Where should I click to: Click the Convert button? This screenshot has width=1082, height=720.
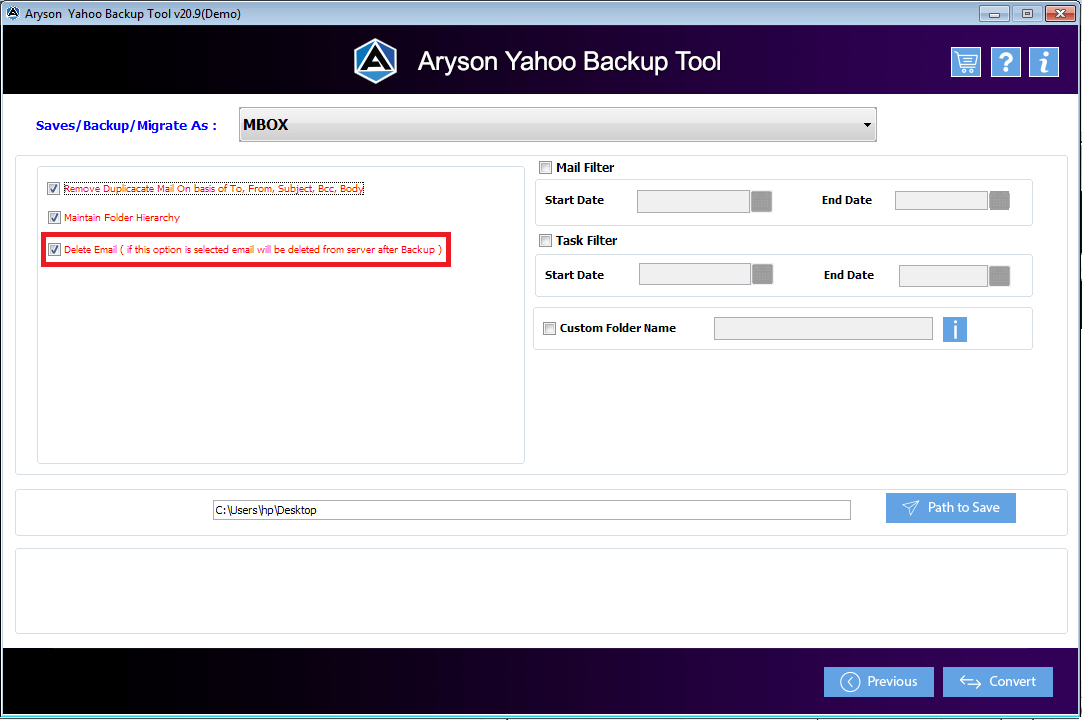pos(997,681)
